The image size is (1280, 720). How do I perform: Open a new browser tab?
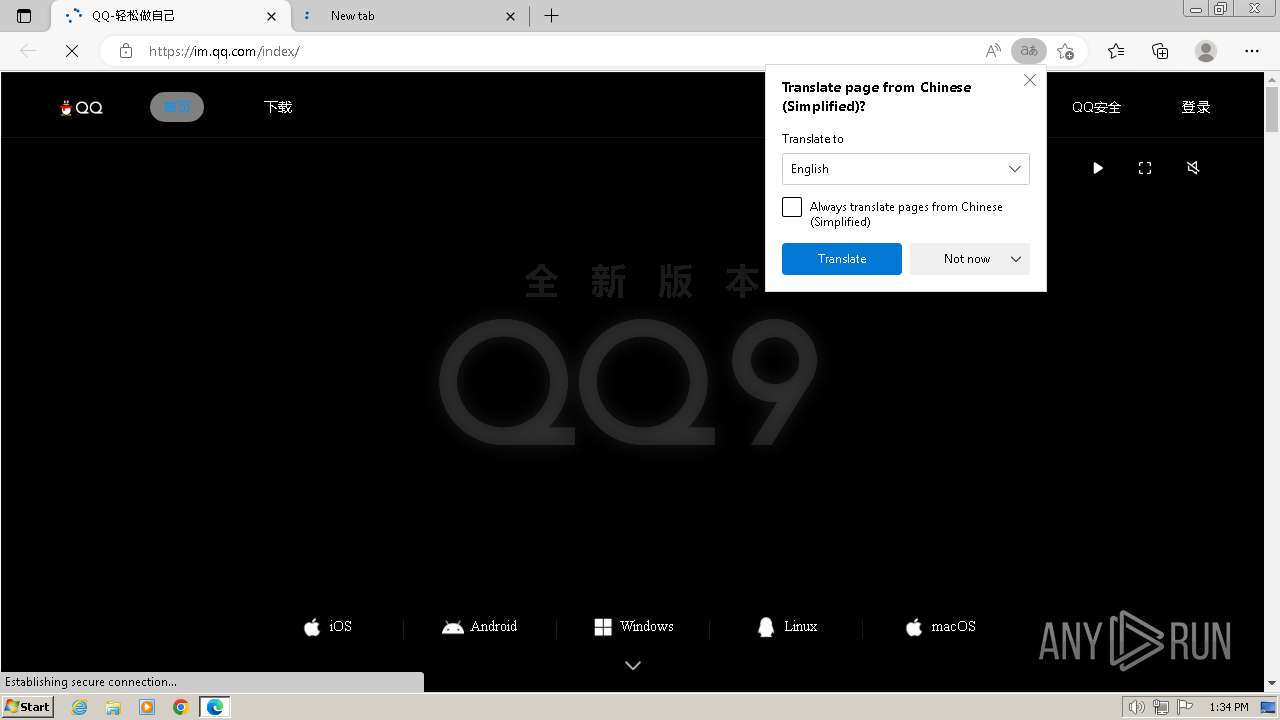(551, 16)
